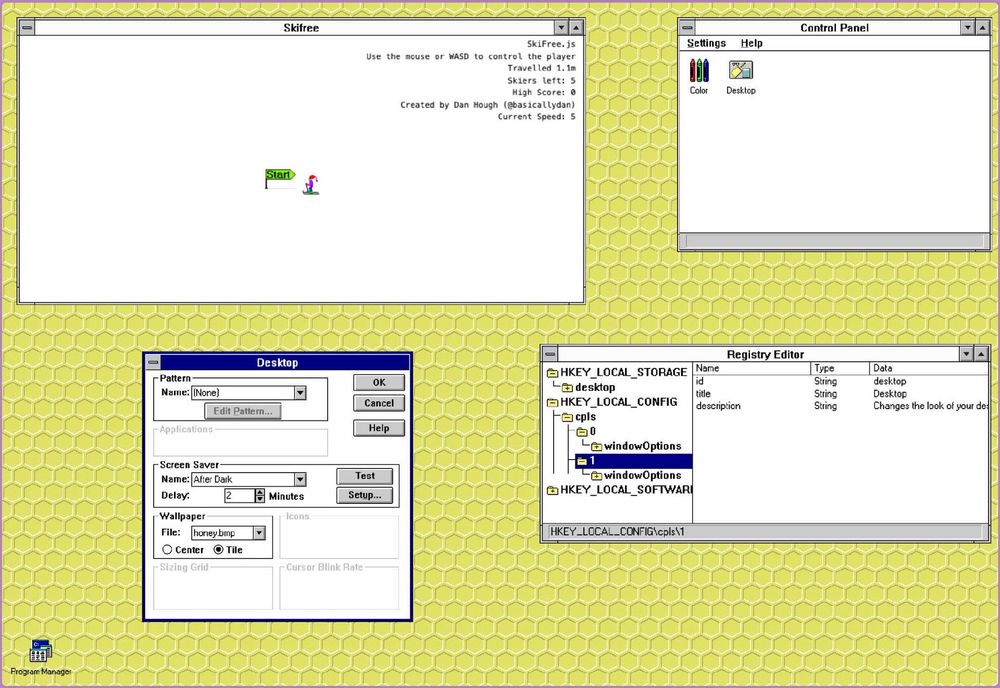Expand the desktop key under HKEY_LOCAL_STORAGE
This screenshot has height=688, width=1000.
pos(567,388)
